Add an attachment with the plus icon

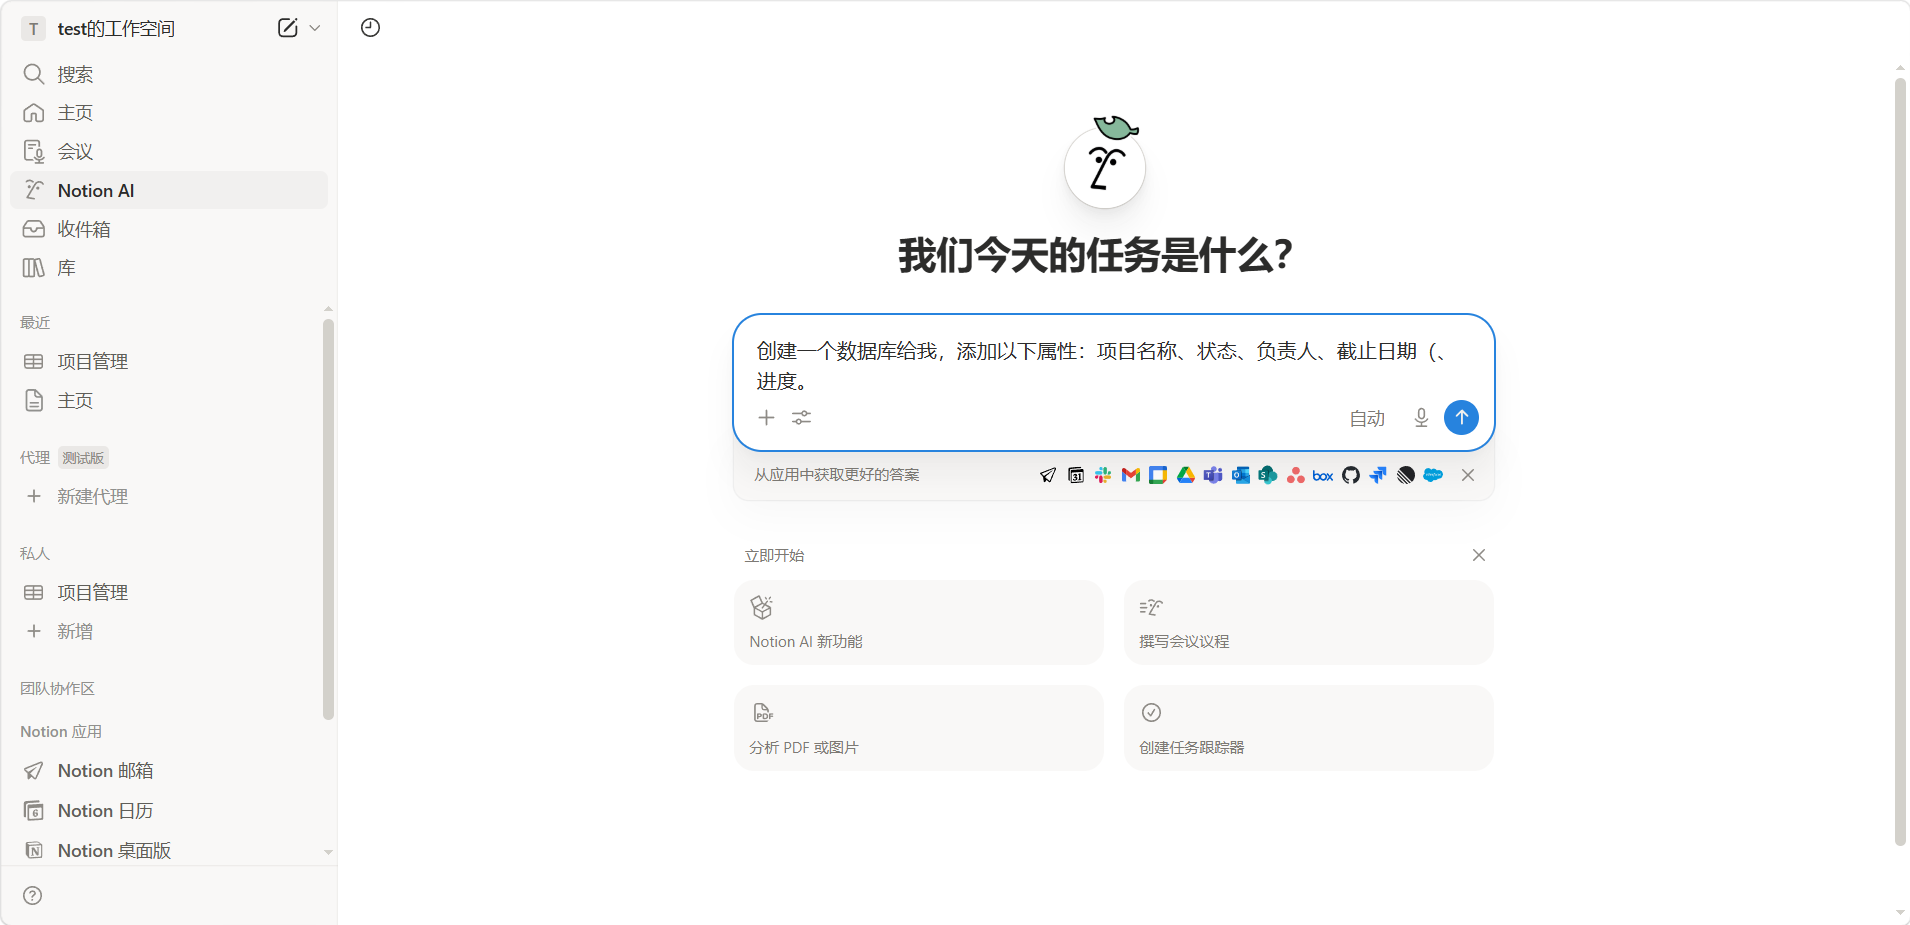767,418
